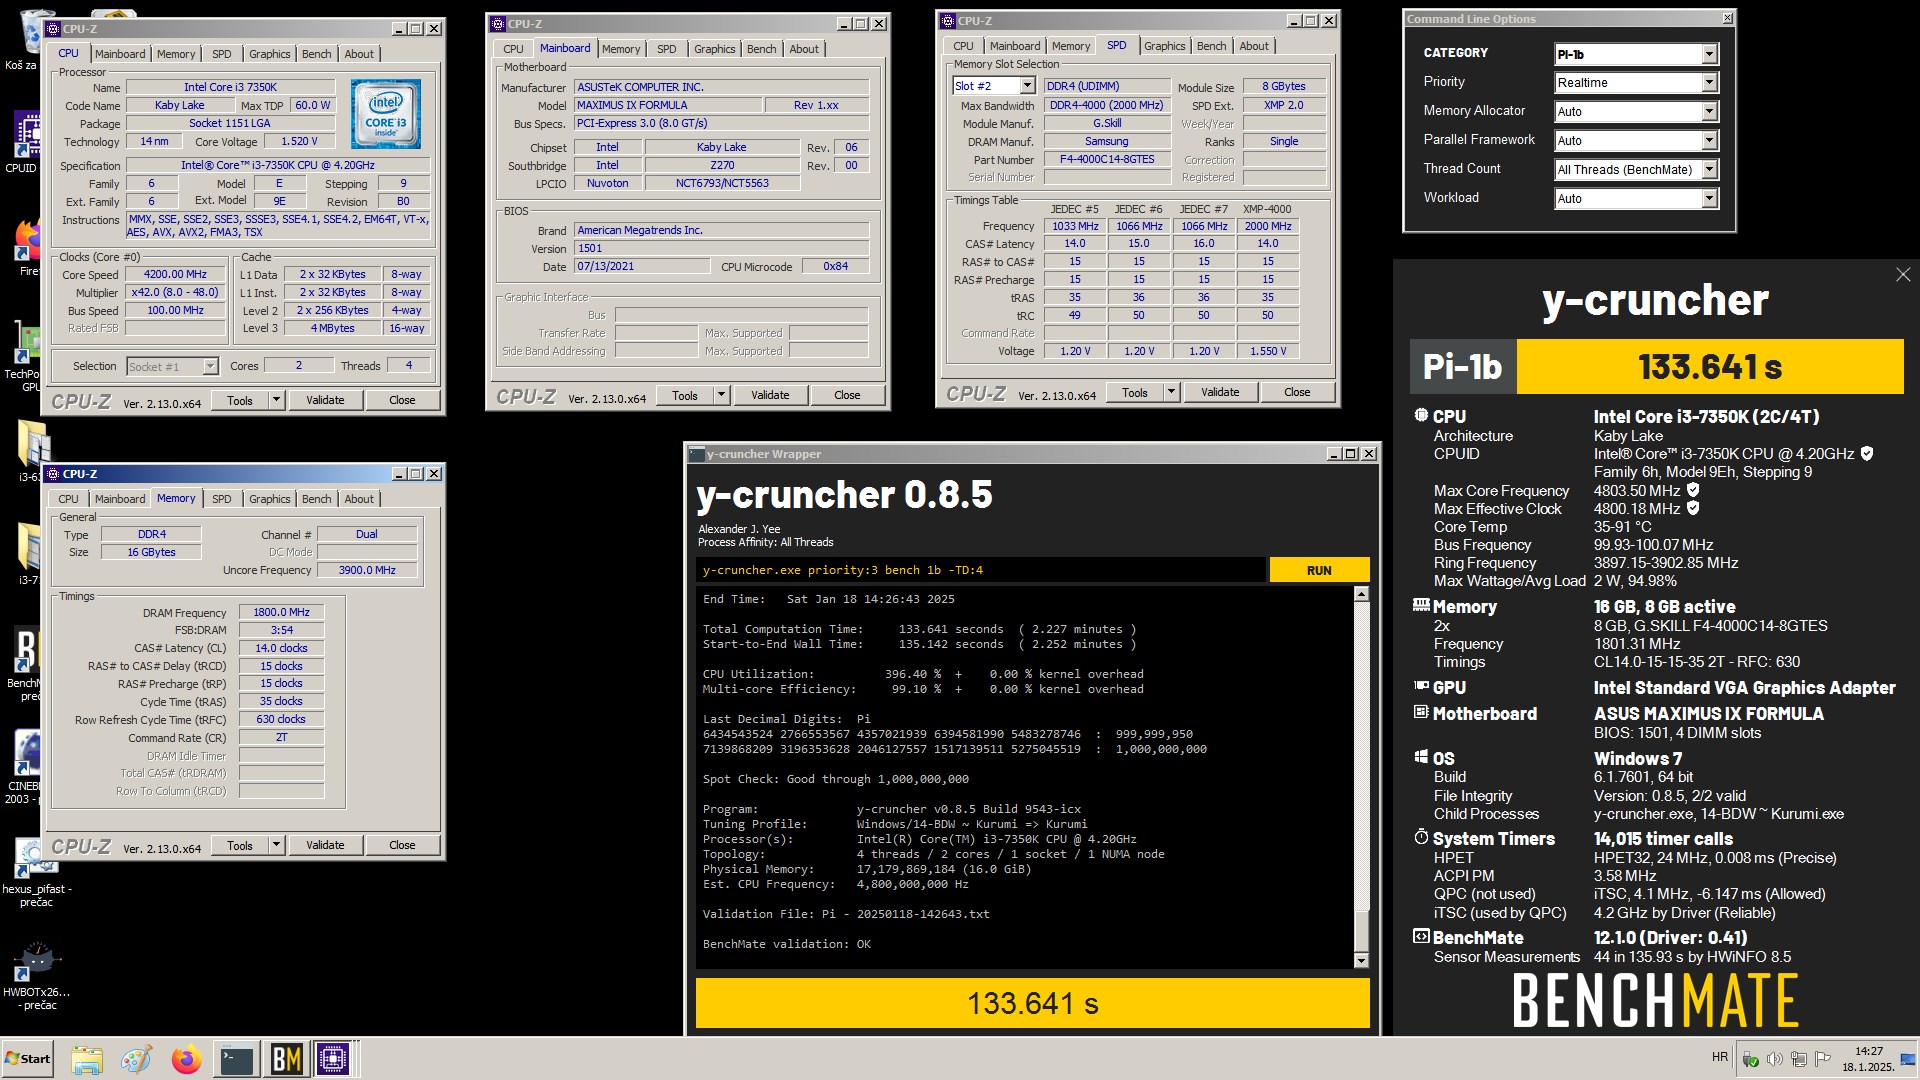Click the Memory section icon in BenchMate
The height and width of the screenshot is (1080, 1920).
pyautogui.click(x=1421, y=605)
